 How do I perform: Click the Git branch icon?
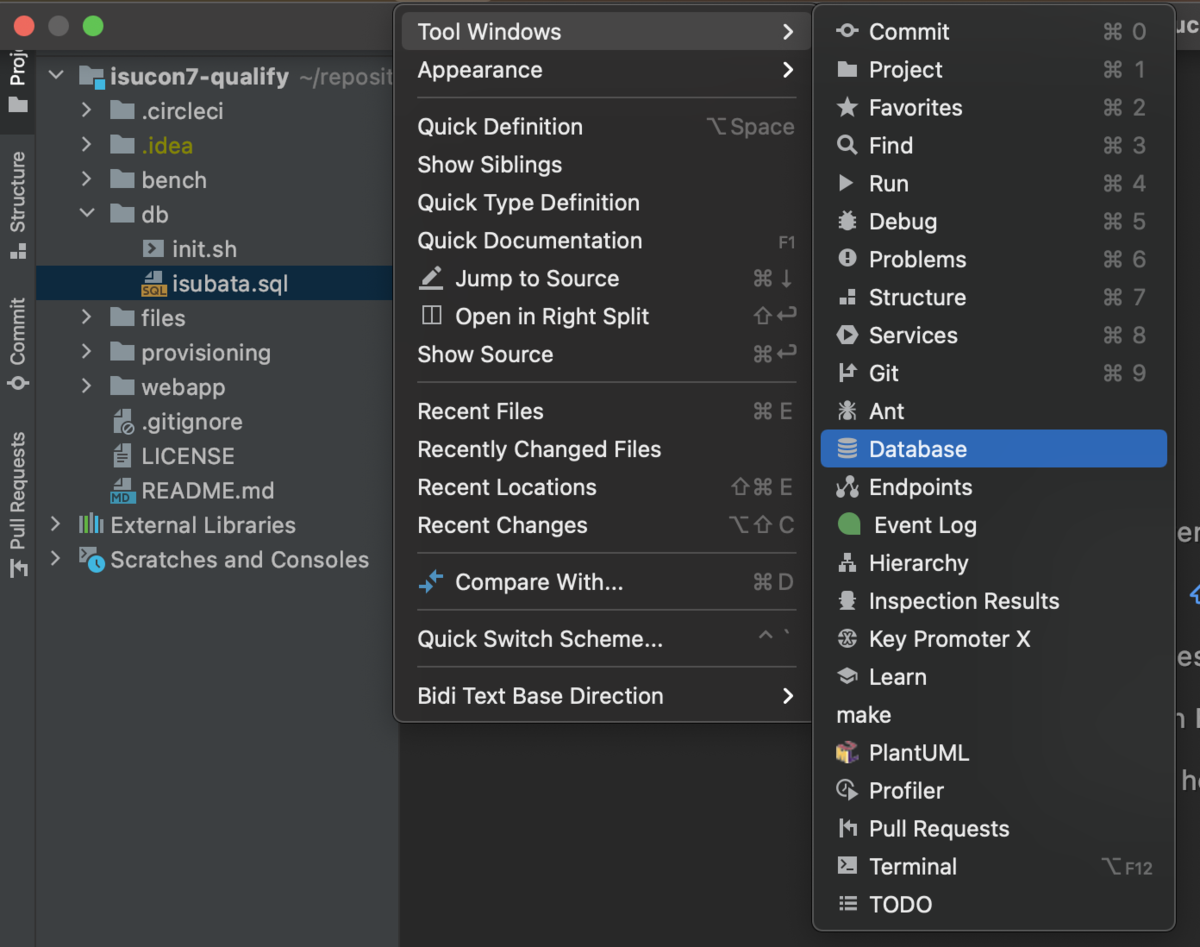[847, 373]
